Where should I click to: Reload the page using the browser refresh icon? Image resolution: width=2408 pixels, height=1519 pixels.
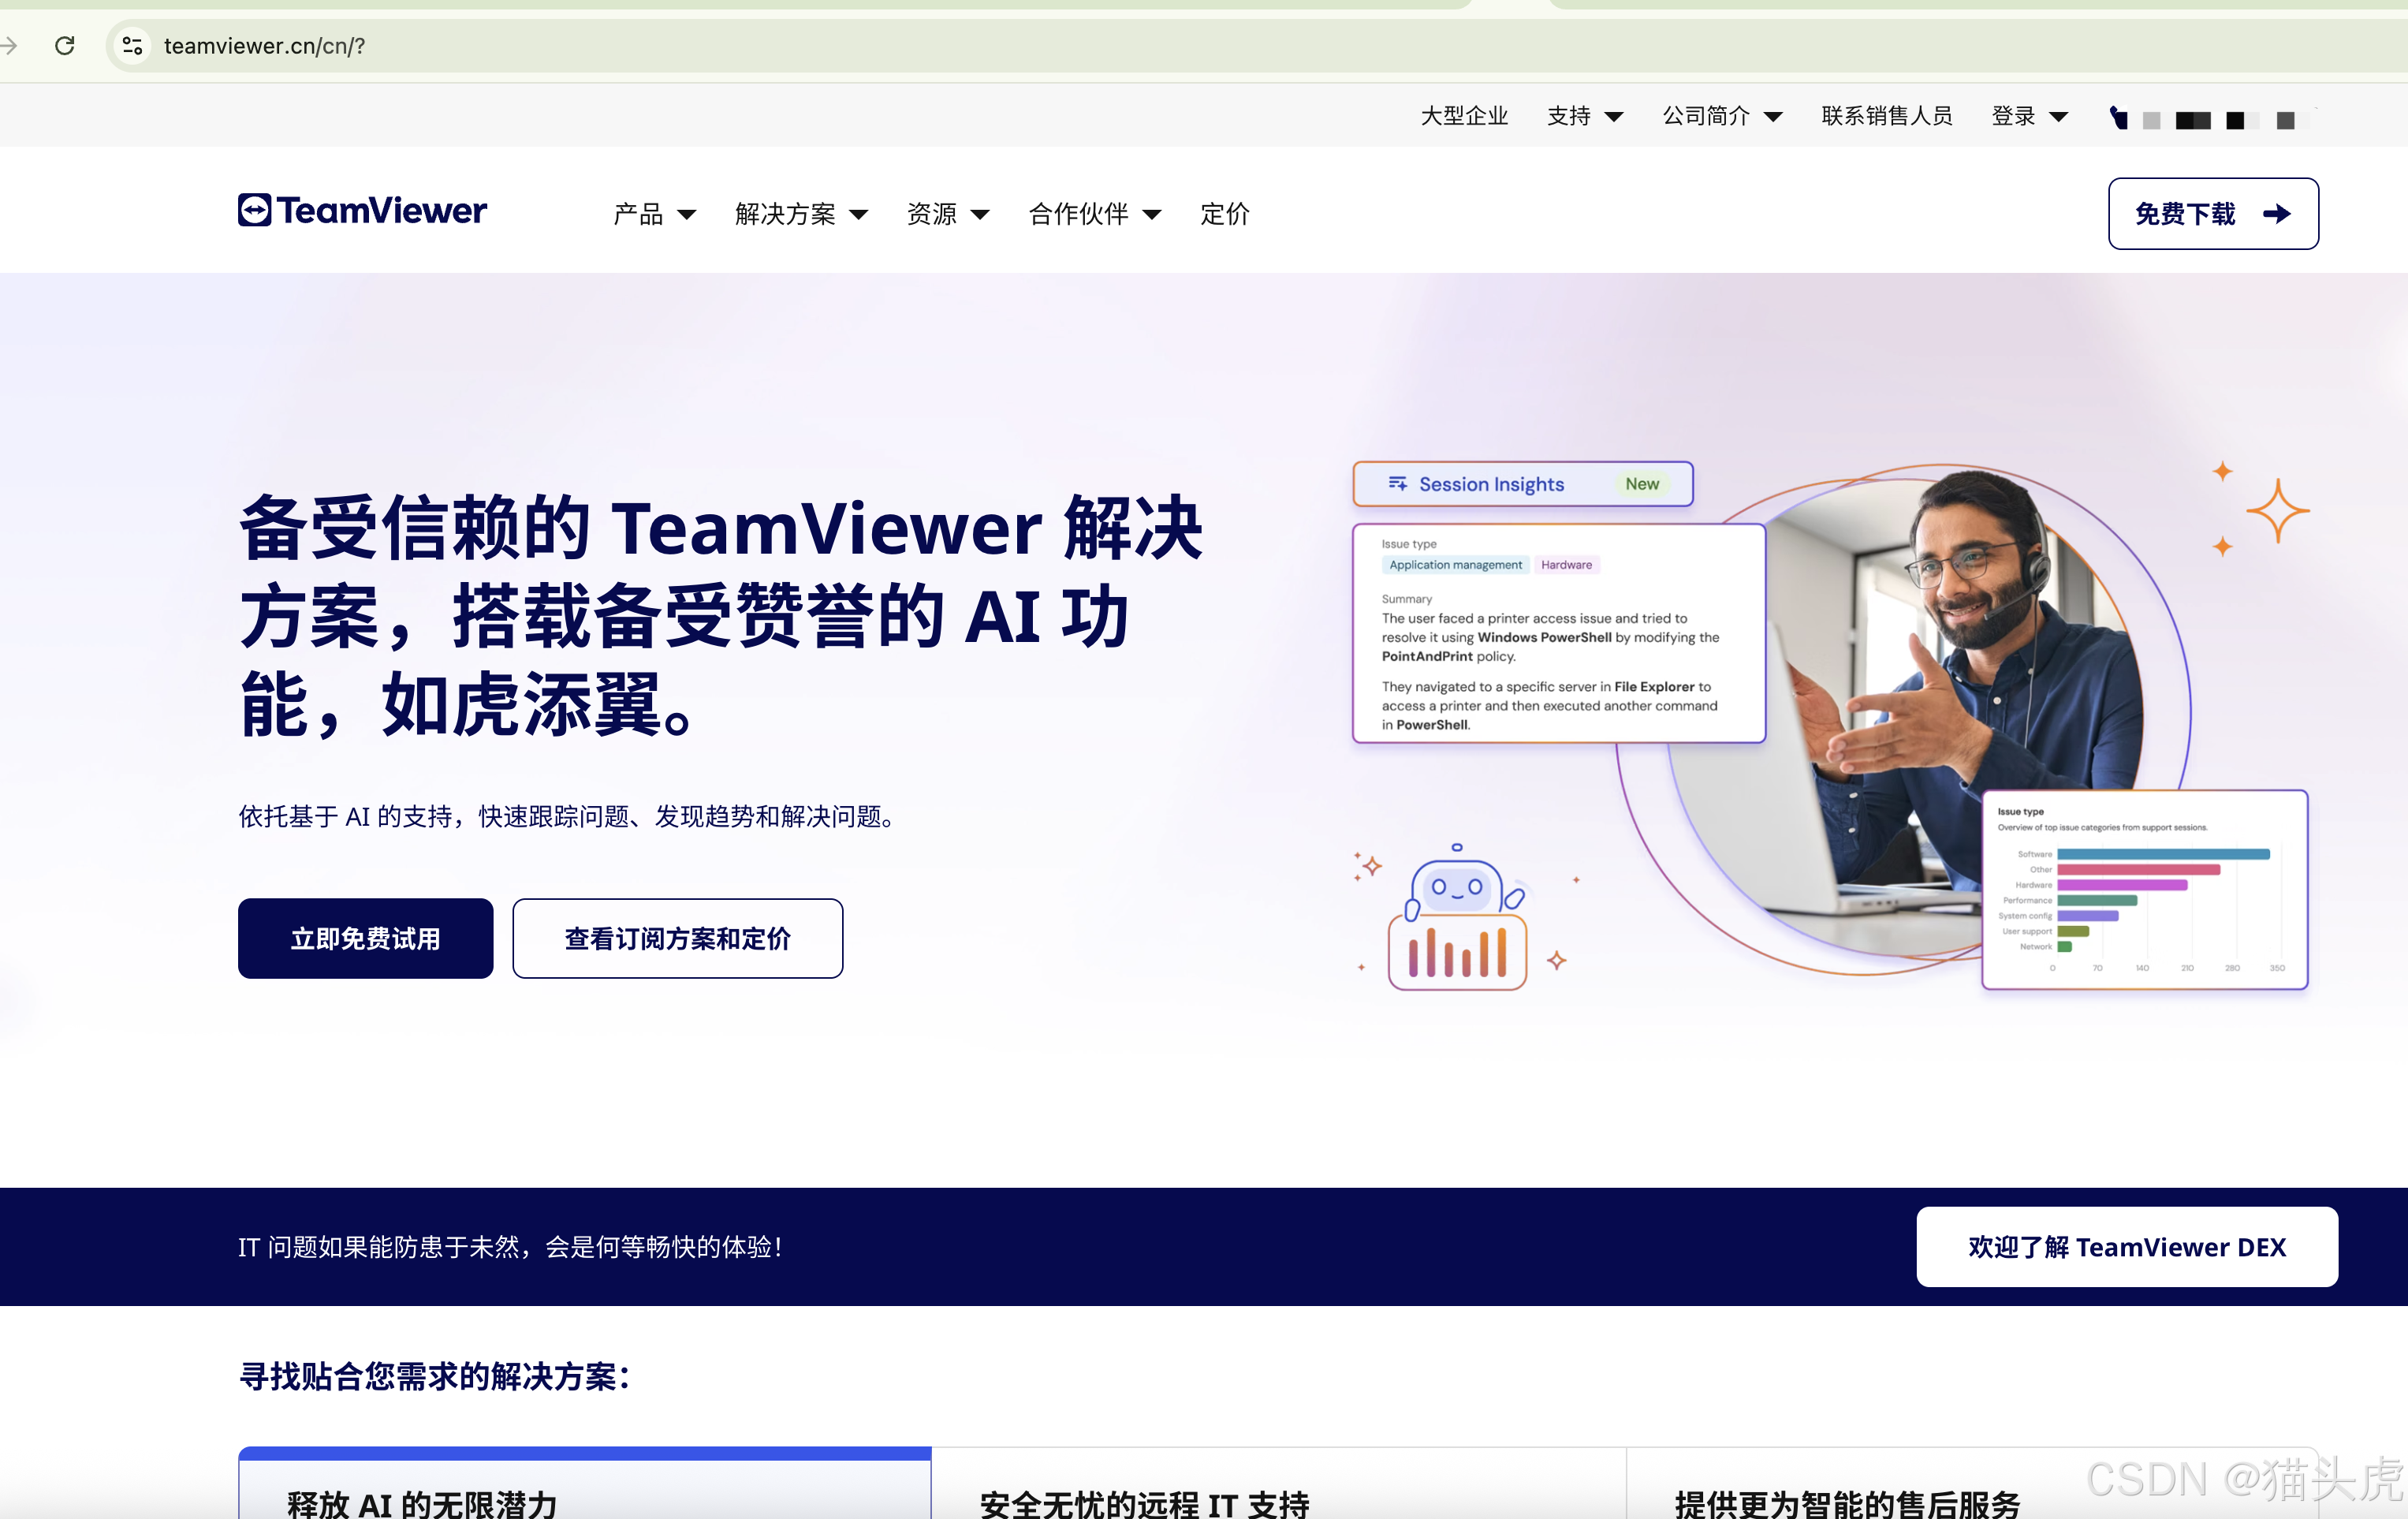[65, 45]
